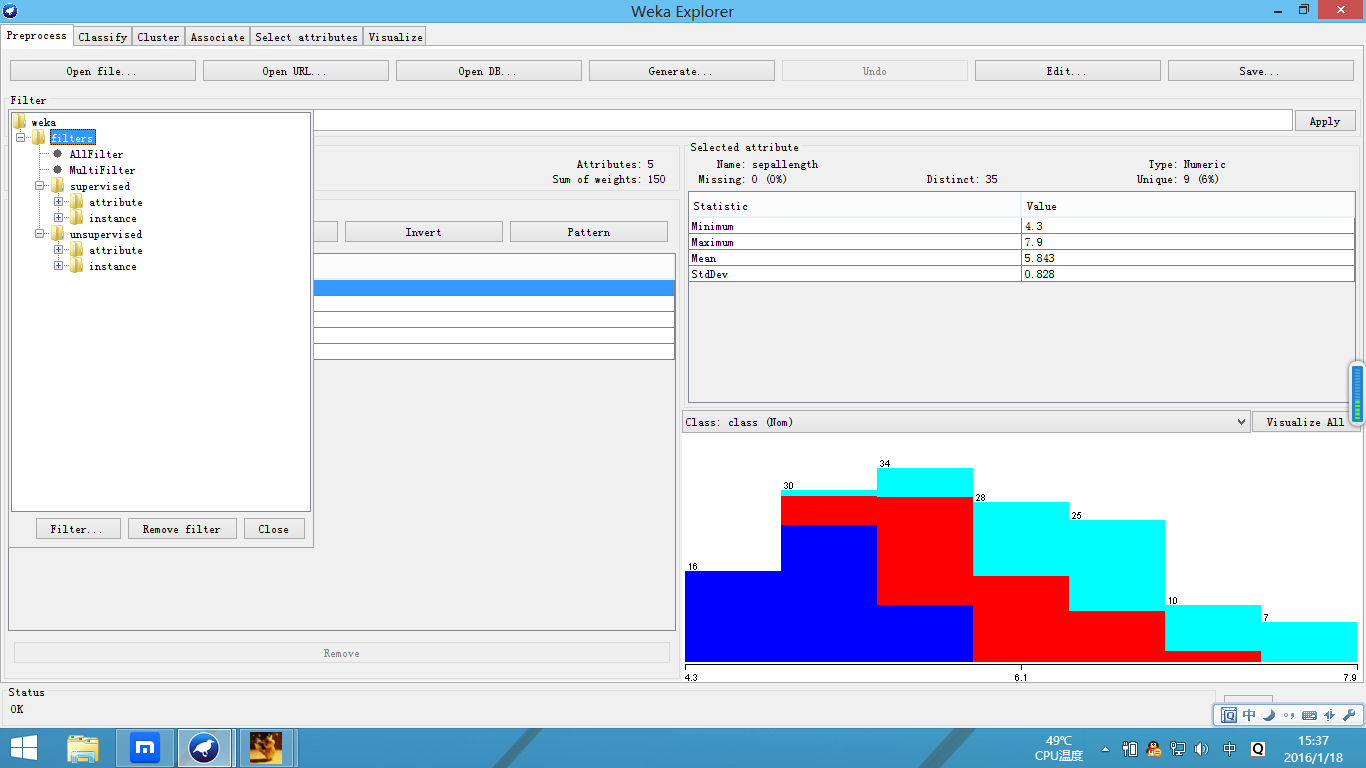This screenshot has height=768, width=1366.
Task: Click the Weka icon in the title bar
Action: [x=10, y=11]
